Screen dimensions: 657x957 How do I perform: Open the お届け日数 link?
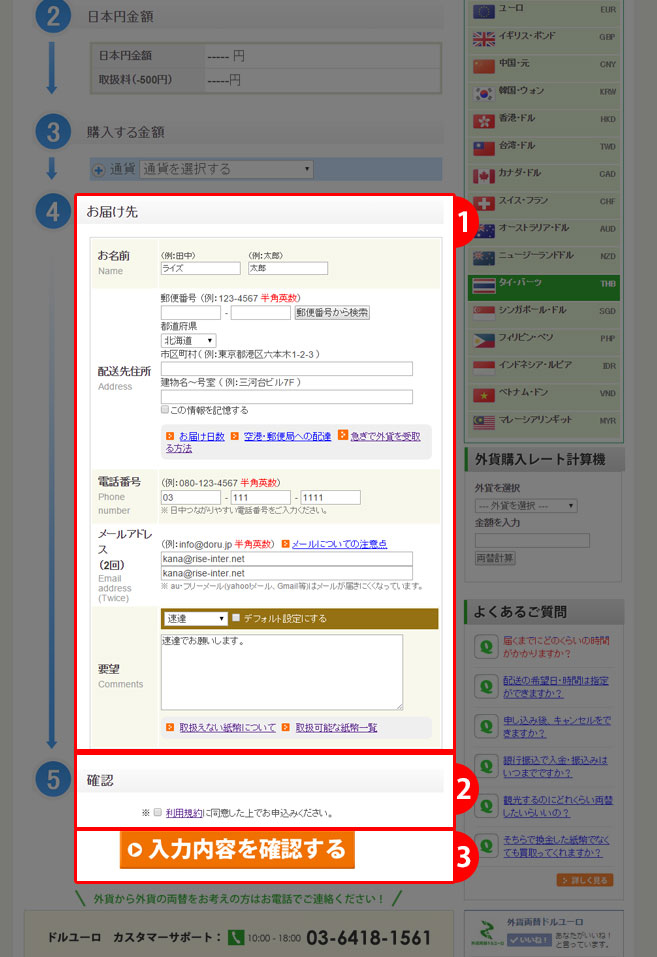[201, 437]
